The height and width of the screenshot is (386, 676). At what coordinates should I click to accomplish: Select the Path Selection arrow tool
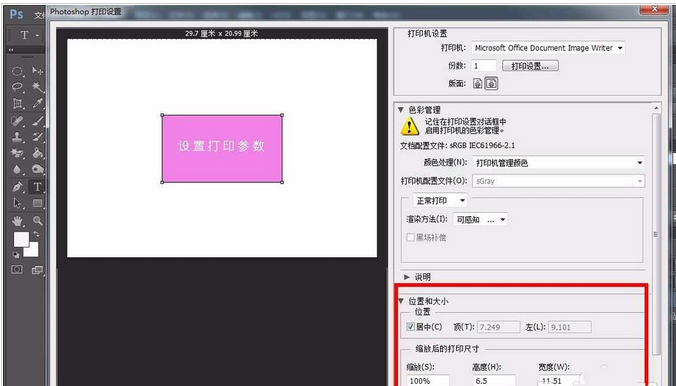tap(17, 203)
